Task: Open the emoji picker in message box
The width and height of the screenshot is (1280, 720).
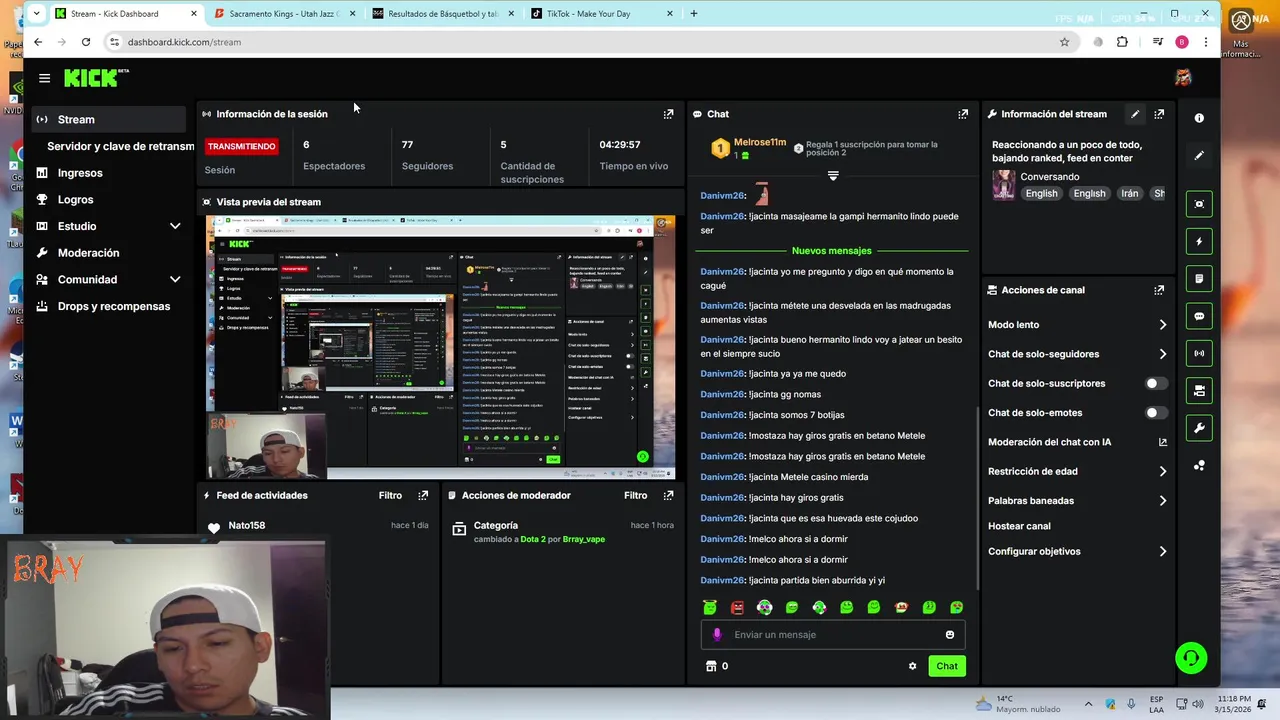Action: (950, 634)
